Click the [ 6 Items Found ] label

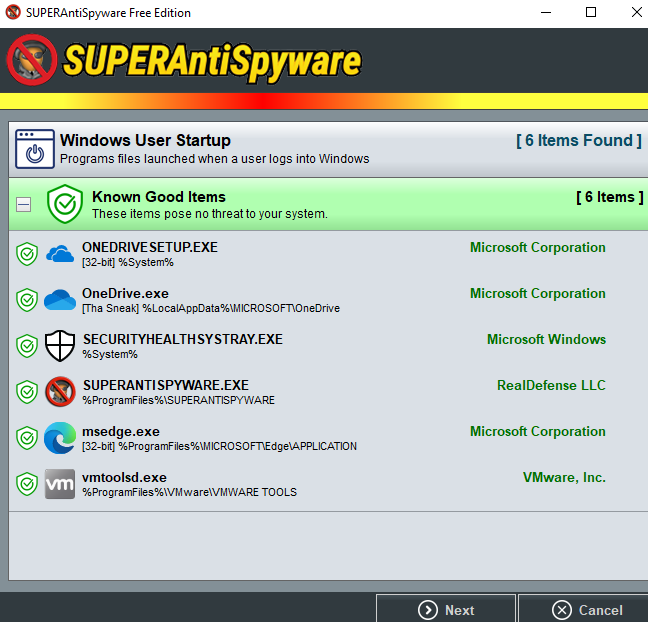[x=579, y=141]
